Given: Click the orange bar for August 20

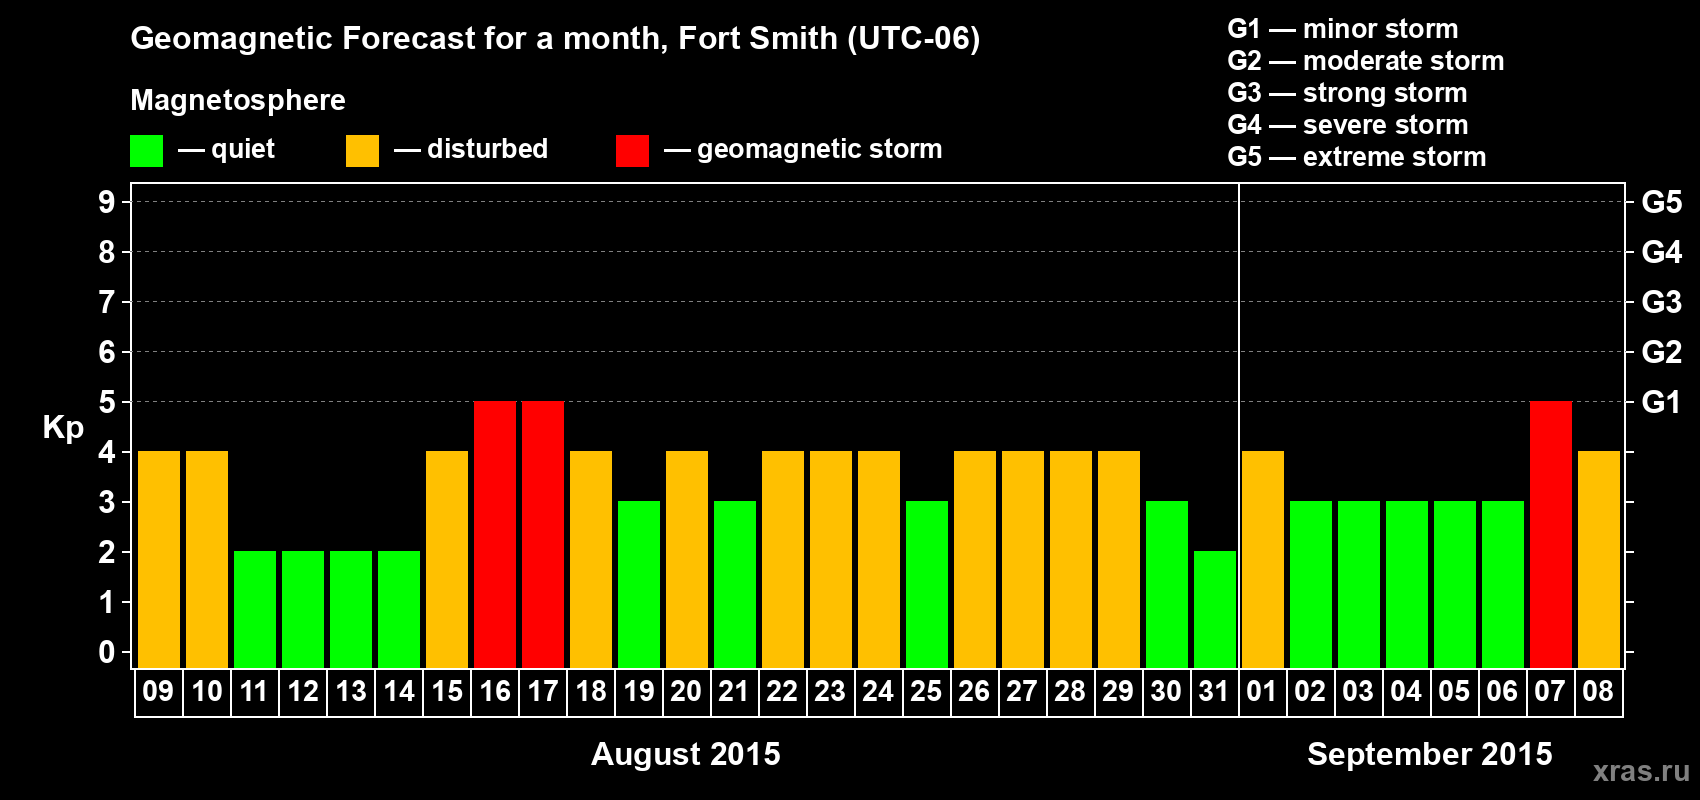Looking at the screenshot, I should point(687,559).
